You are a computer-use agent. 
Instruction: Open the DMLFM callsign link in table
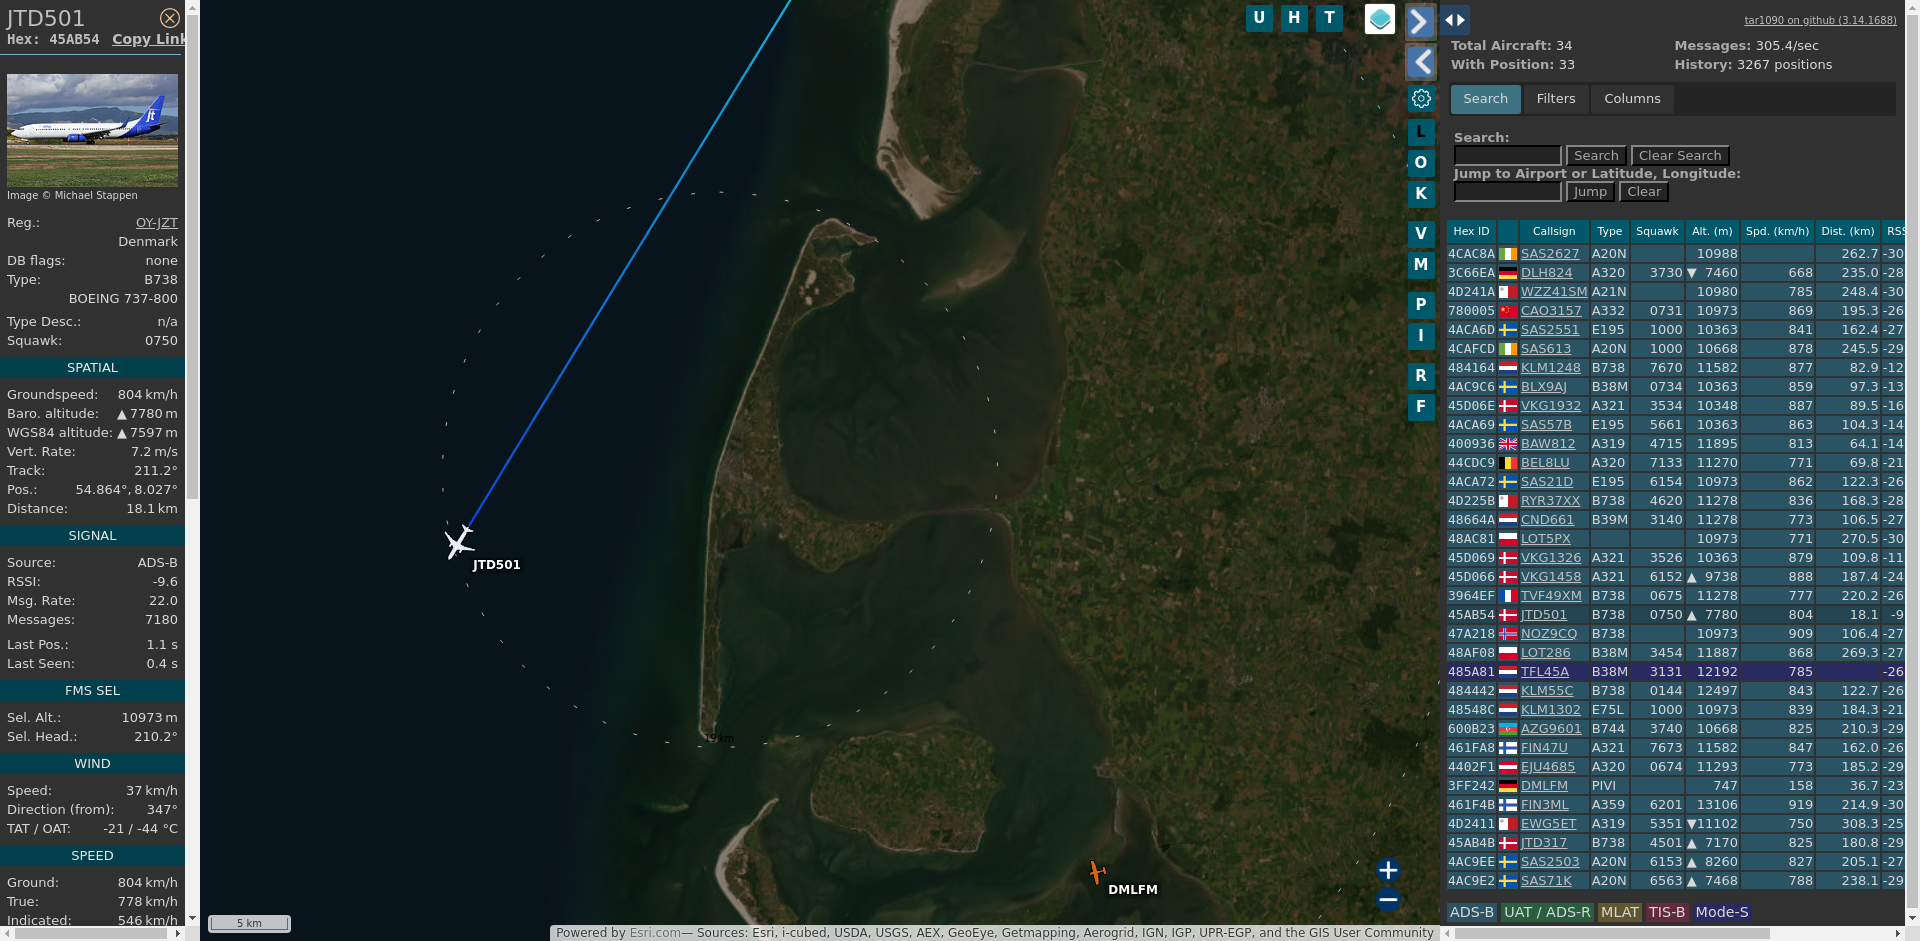tap(1544, 786)
